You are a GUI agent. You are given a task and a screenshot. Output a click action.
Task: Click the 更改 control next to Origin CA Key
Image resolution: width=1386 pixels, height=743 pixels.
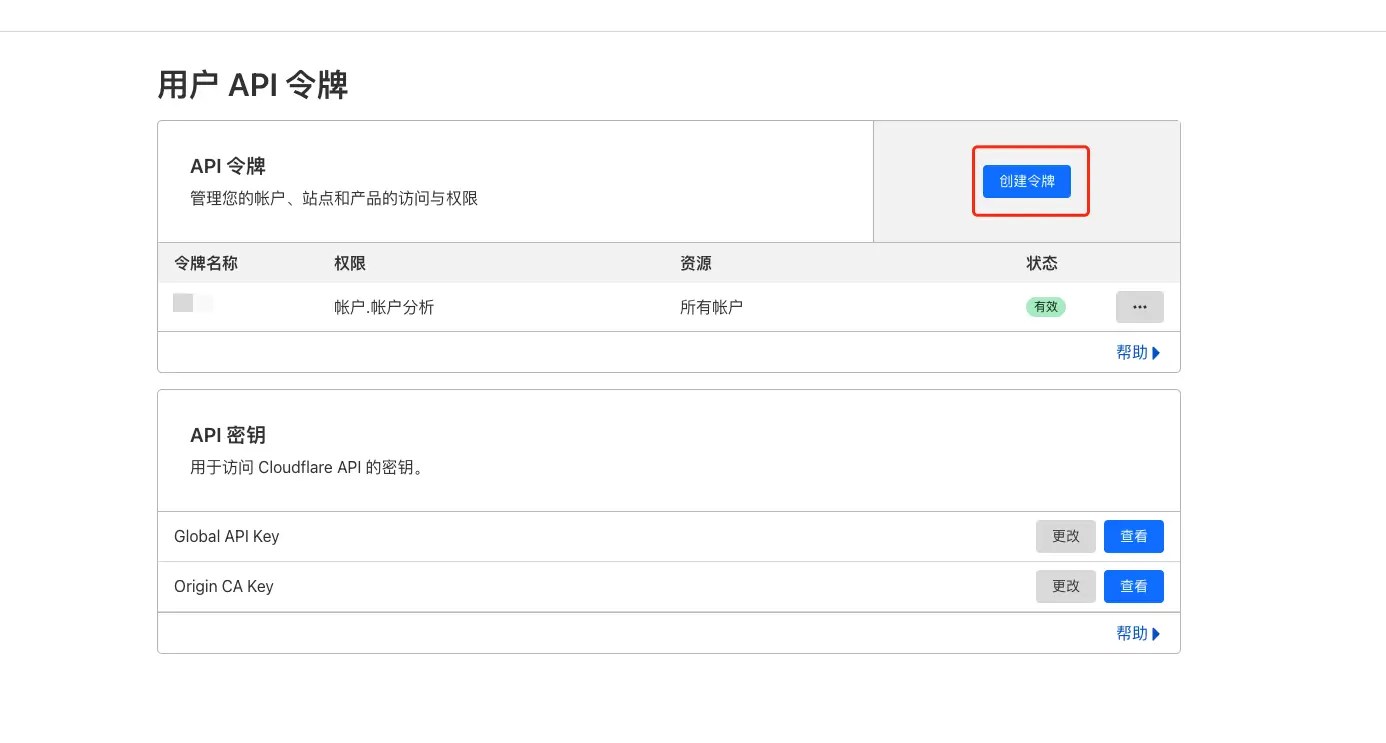[1065, 586]
